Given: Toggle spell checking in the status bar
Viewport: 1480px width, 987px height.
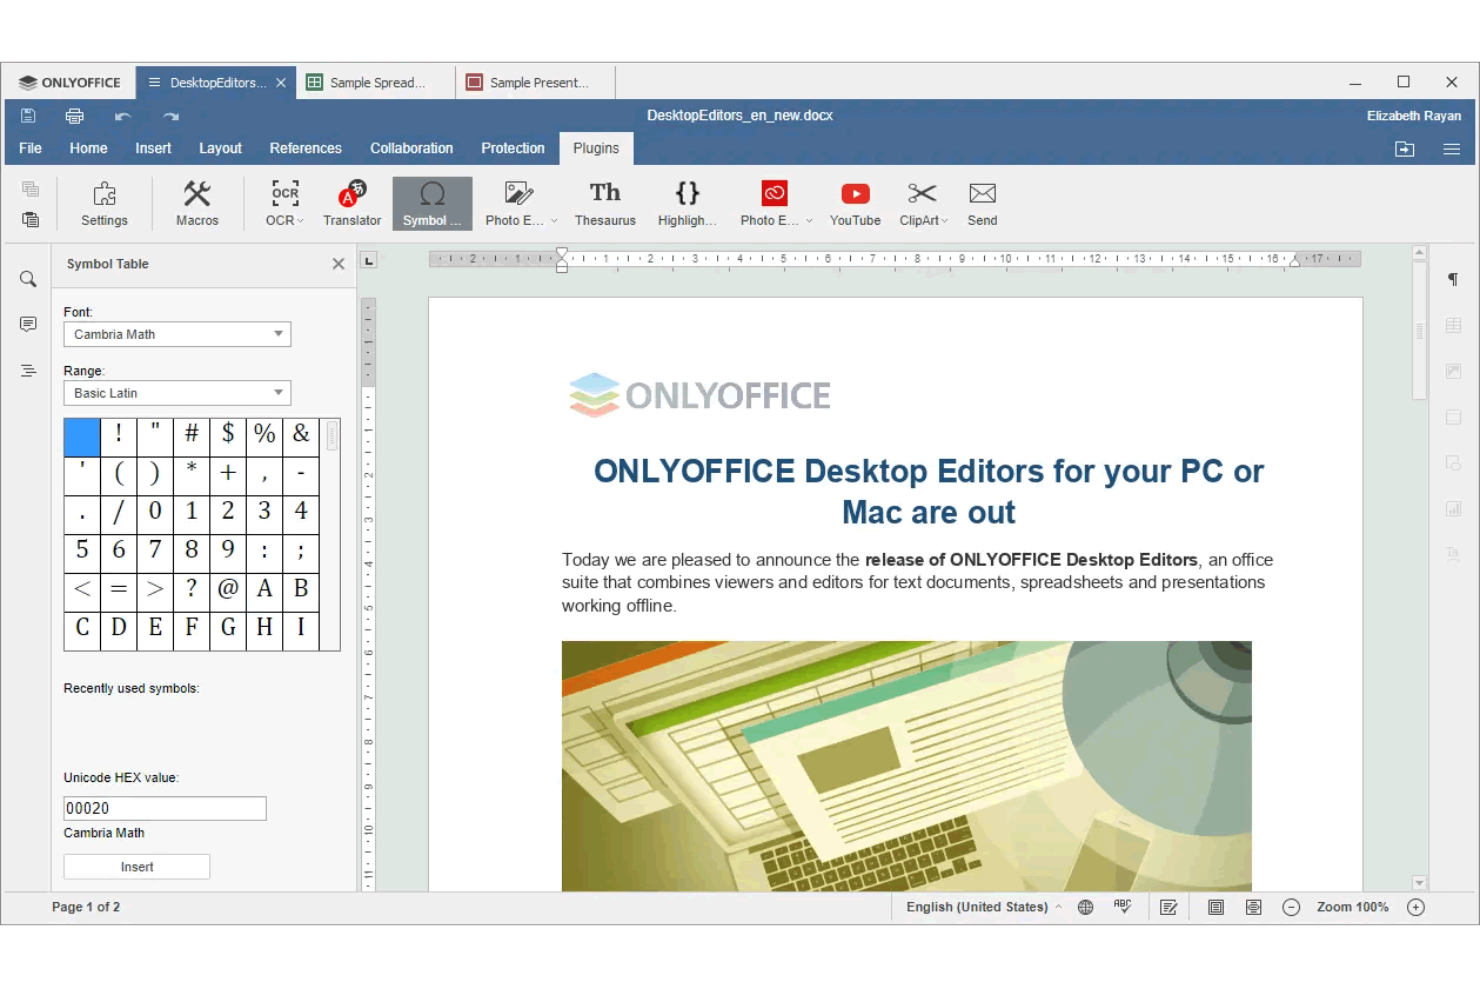Looking at the screenshot, I should point(1122,906).
